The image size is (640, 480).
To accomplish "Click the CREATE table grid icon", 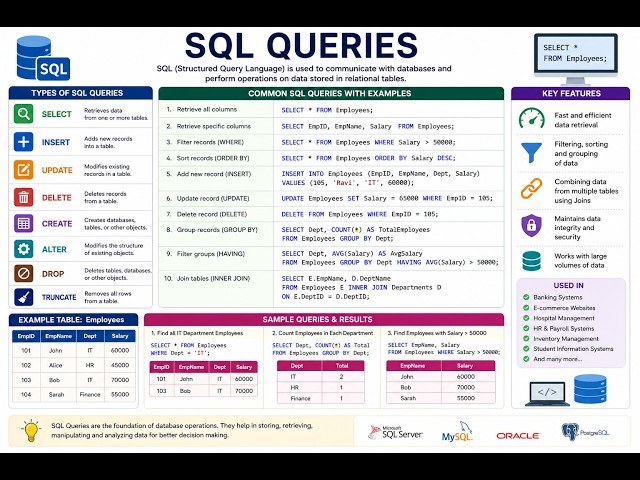I will (23, 223).
